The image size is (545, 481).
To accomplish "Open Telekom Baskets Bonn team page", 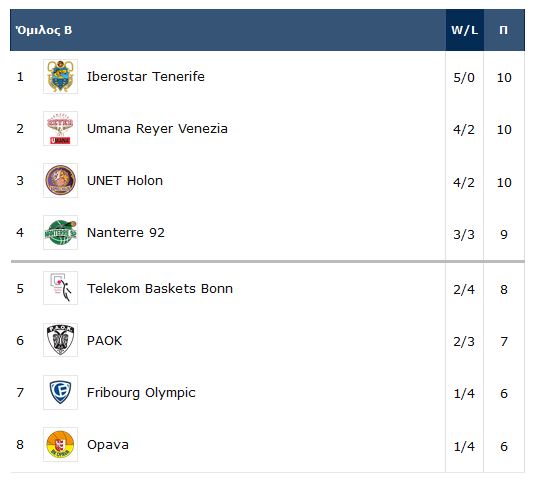I will pyautogui.click(x=160, y=289).
